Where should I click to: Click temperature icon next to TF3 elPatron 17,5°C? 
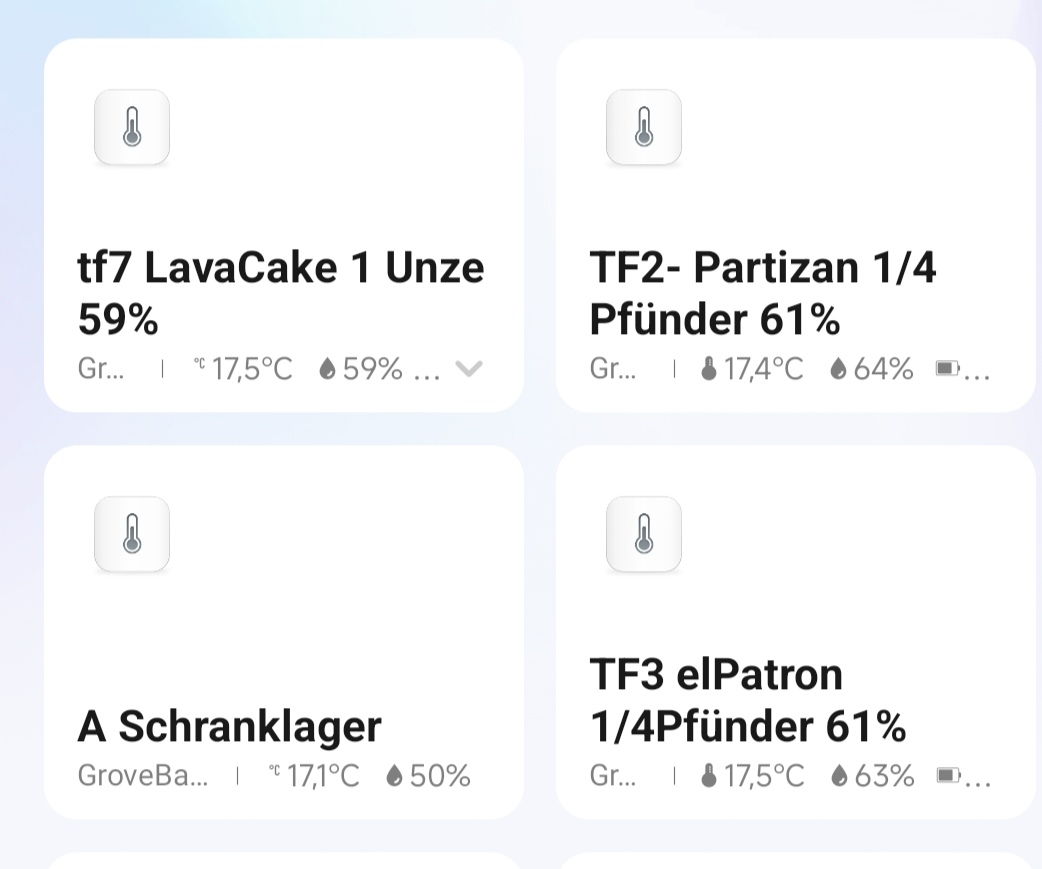tap(709, 776)
